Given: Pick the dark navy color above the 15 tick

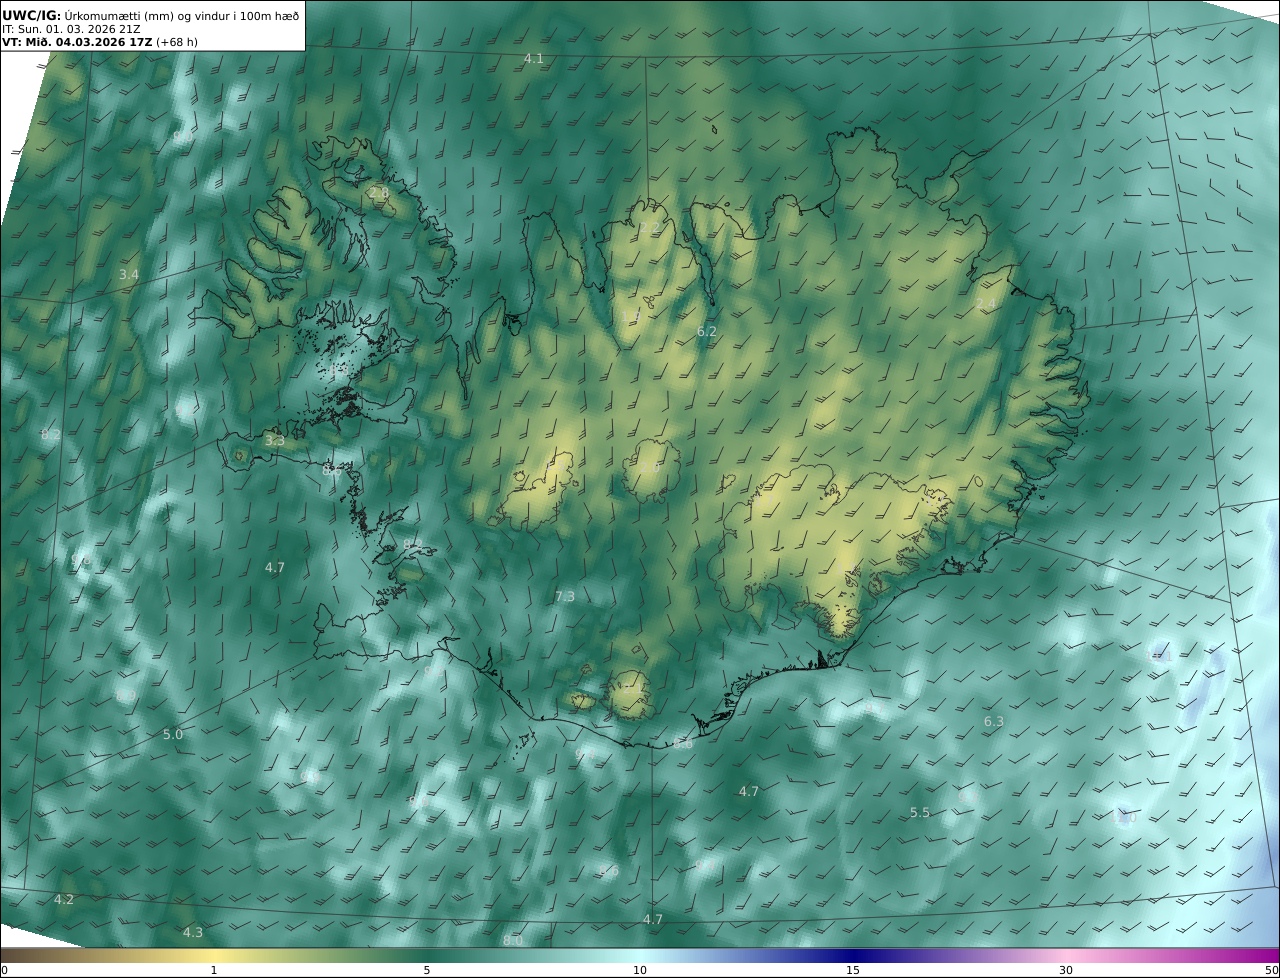Looking at the screenshot, I should (853, 955).
